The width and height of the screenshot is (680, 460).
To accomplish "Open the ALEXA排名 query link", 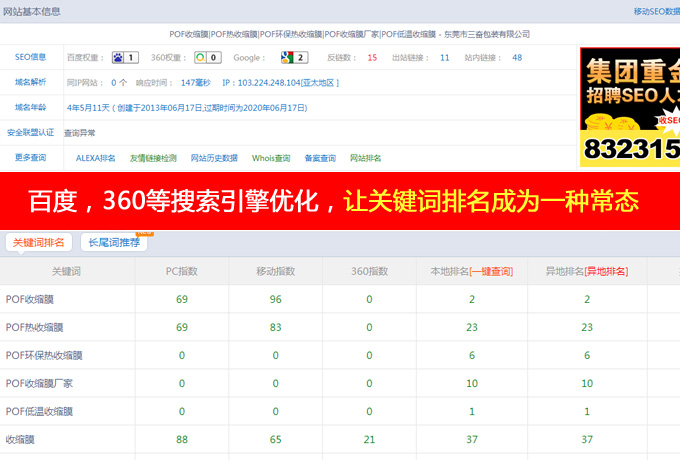I will click(x=96, y=158).
